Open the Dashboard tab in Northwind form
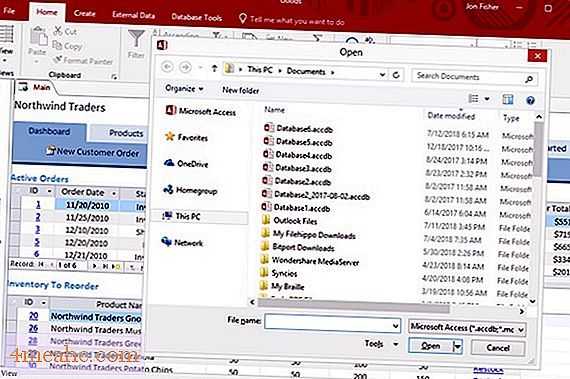 tap(49, 131)
